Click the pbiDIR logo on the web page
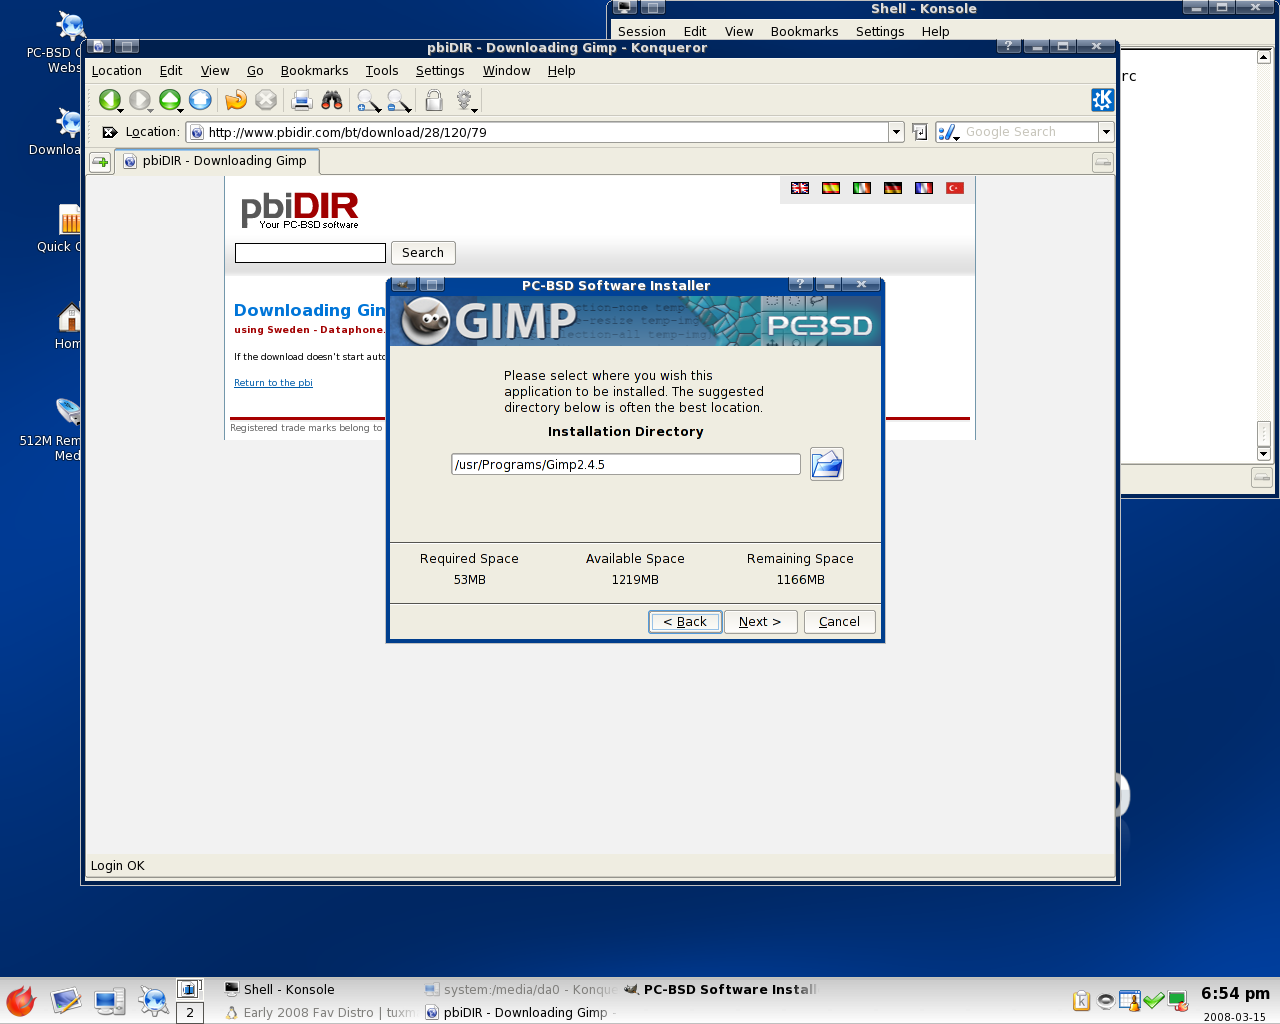Screen dimensions: 1280x1024 (x=299, y=209)
